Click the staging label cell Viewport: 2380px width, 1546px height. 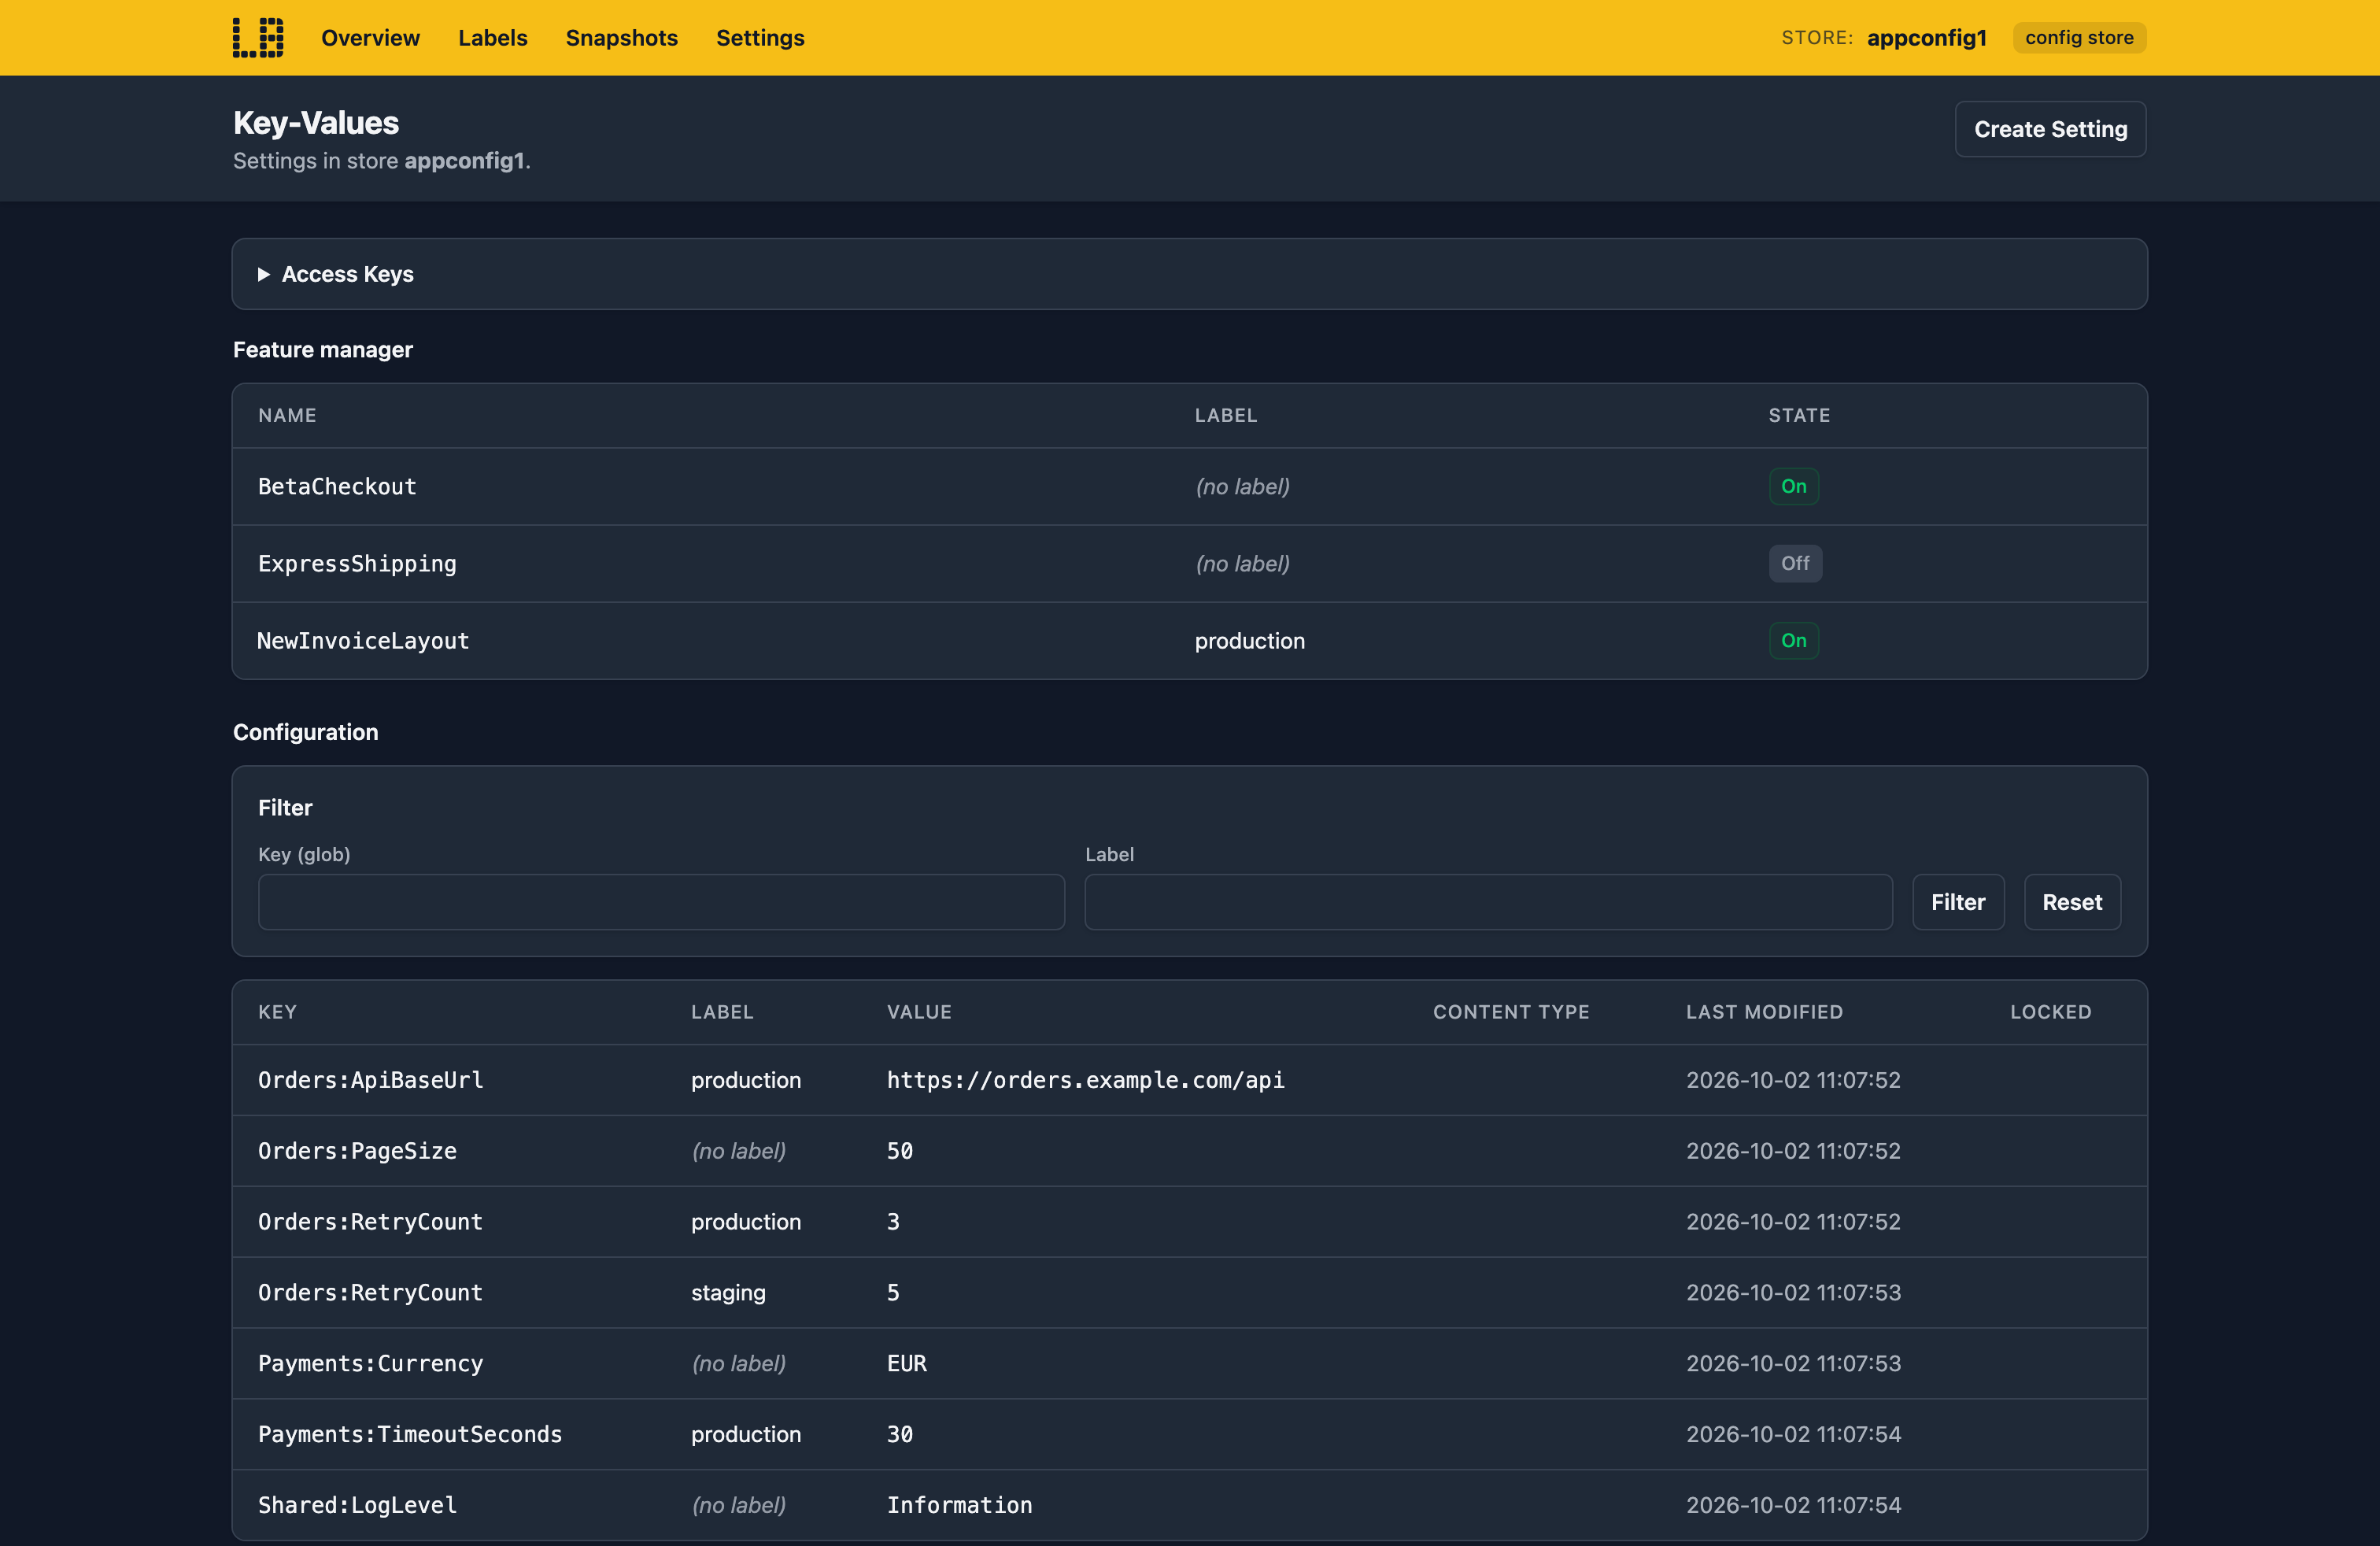pyautogui.click(x=728, y=1293)
